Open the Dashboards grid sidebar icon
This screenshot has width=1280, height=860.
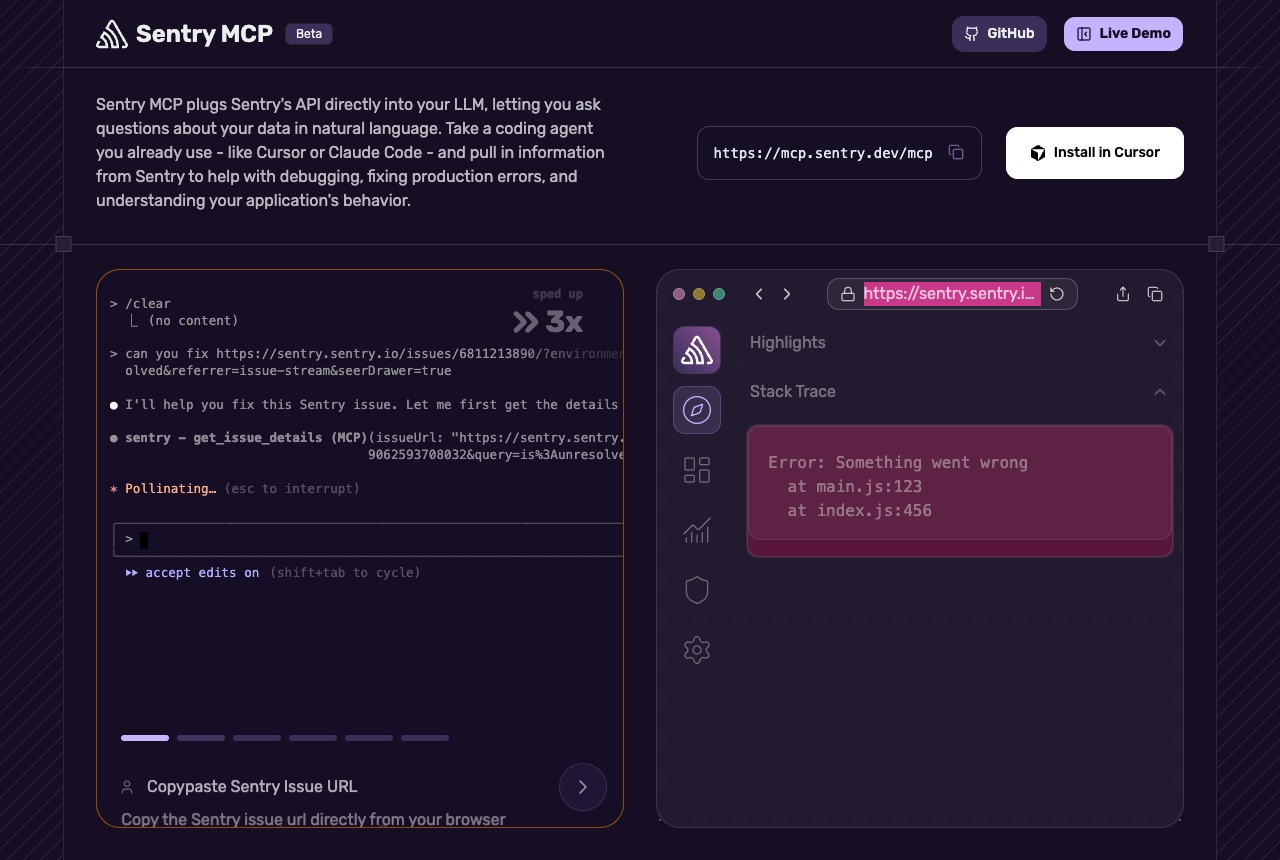[x=697, y=470]
